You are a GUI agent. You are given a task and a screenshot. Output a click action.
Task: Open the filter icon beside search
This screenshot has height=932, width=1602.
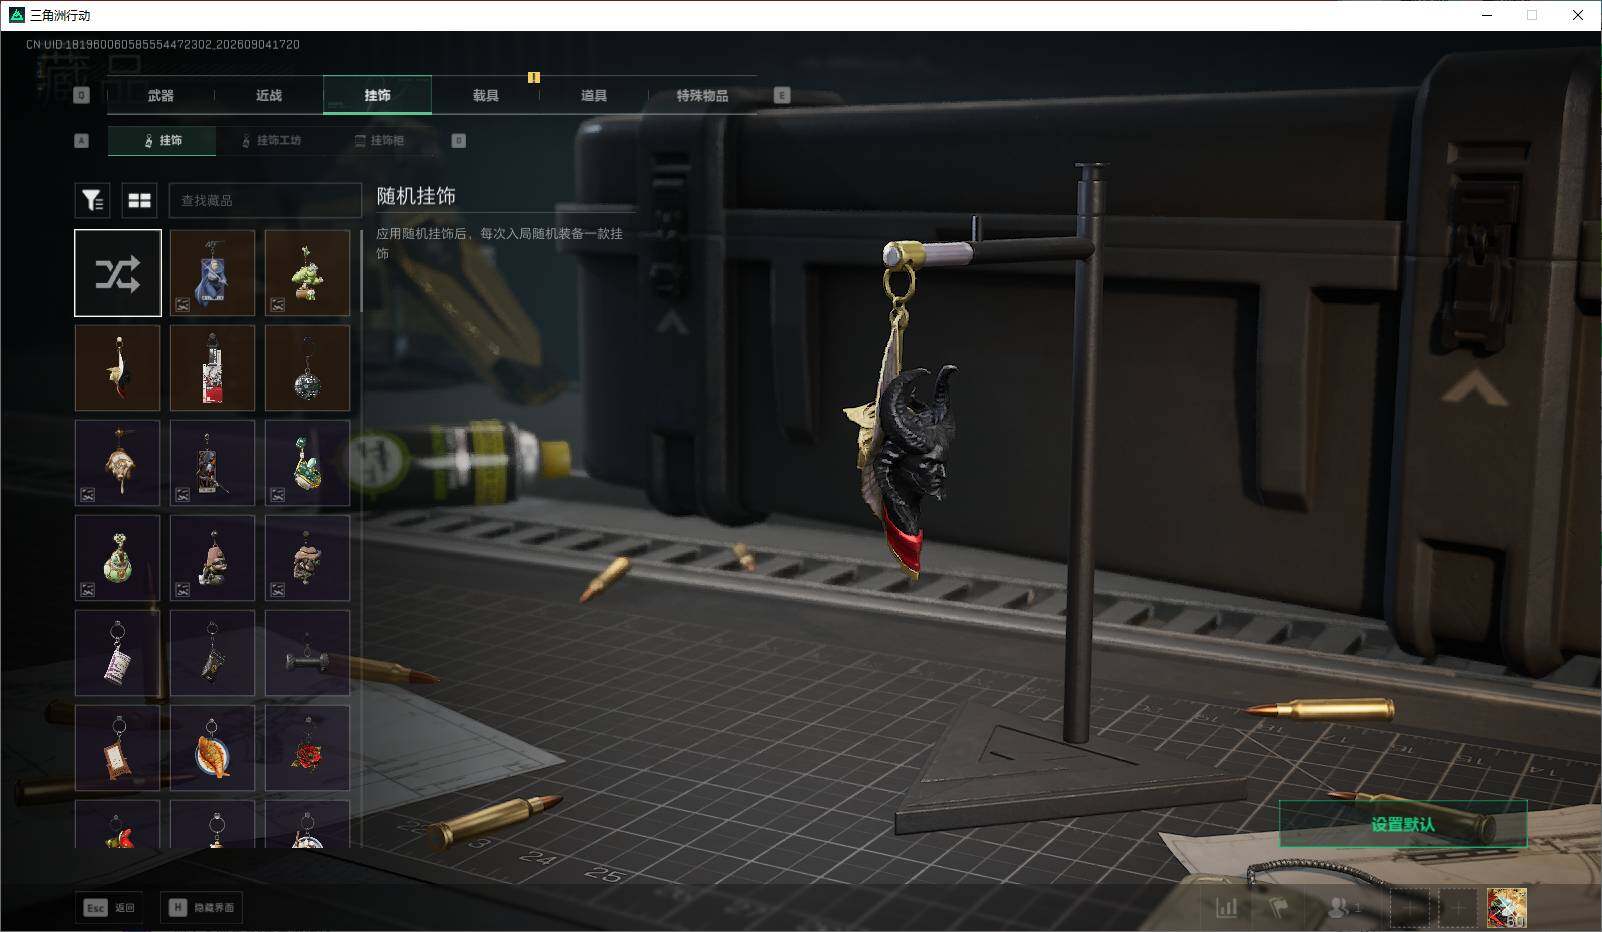pos(92,200)
